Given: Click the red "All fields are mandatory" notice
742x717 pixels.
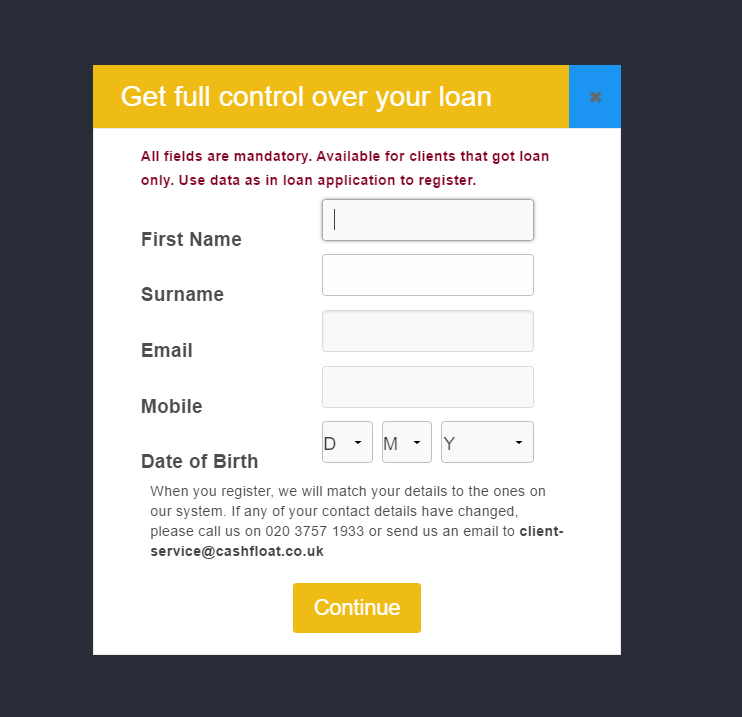Looking at the screenshot, I should click(x=345, y=168).
